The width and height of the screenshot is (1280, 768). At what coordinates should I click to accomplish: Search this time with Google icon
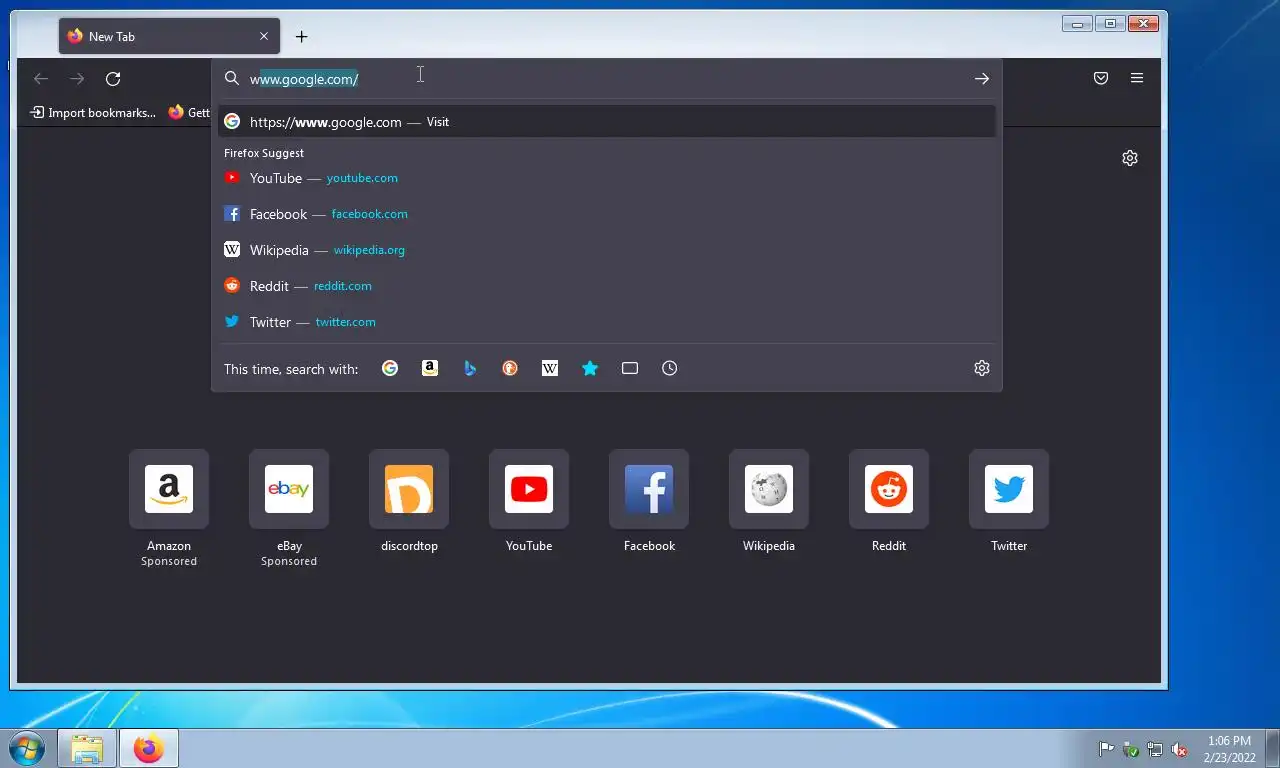pyautogui.click(x=390, y=368)
